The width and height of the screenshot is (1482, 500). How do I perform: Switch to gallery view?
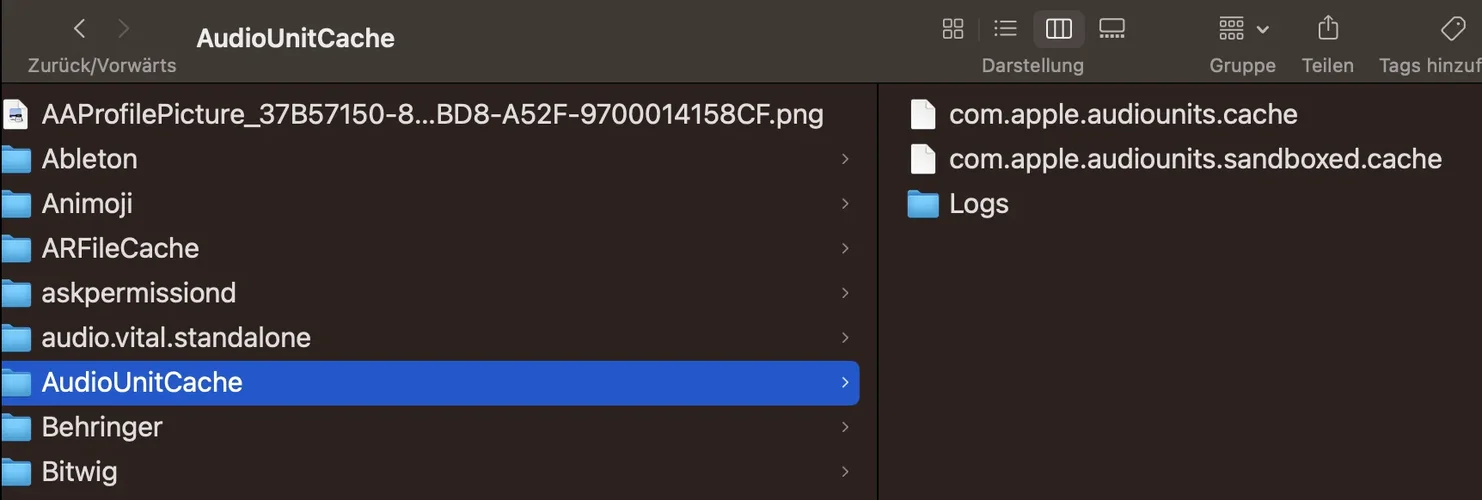pyautogui.click(x=1112, y=29)
